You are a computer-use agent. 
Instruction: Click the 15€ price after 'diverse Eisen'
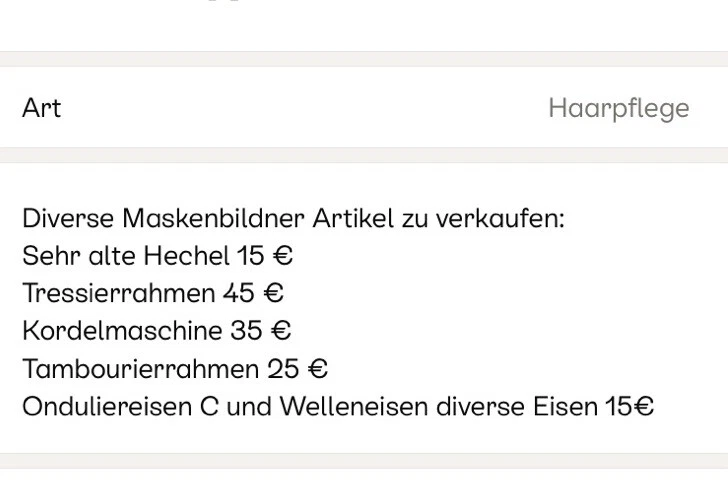pos(629,407)
